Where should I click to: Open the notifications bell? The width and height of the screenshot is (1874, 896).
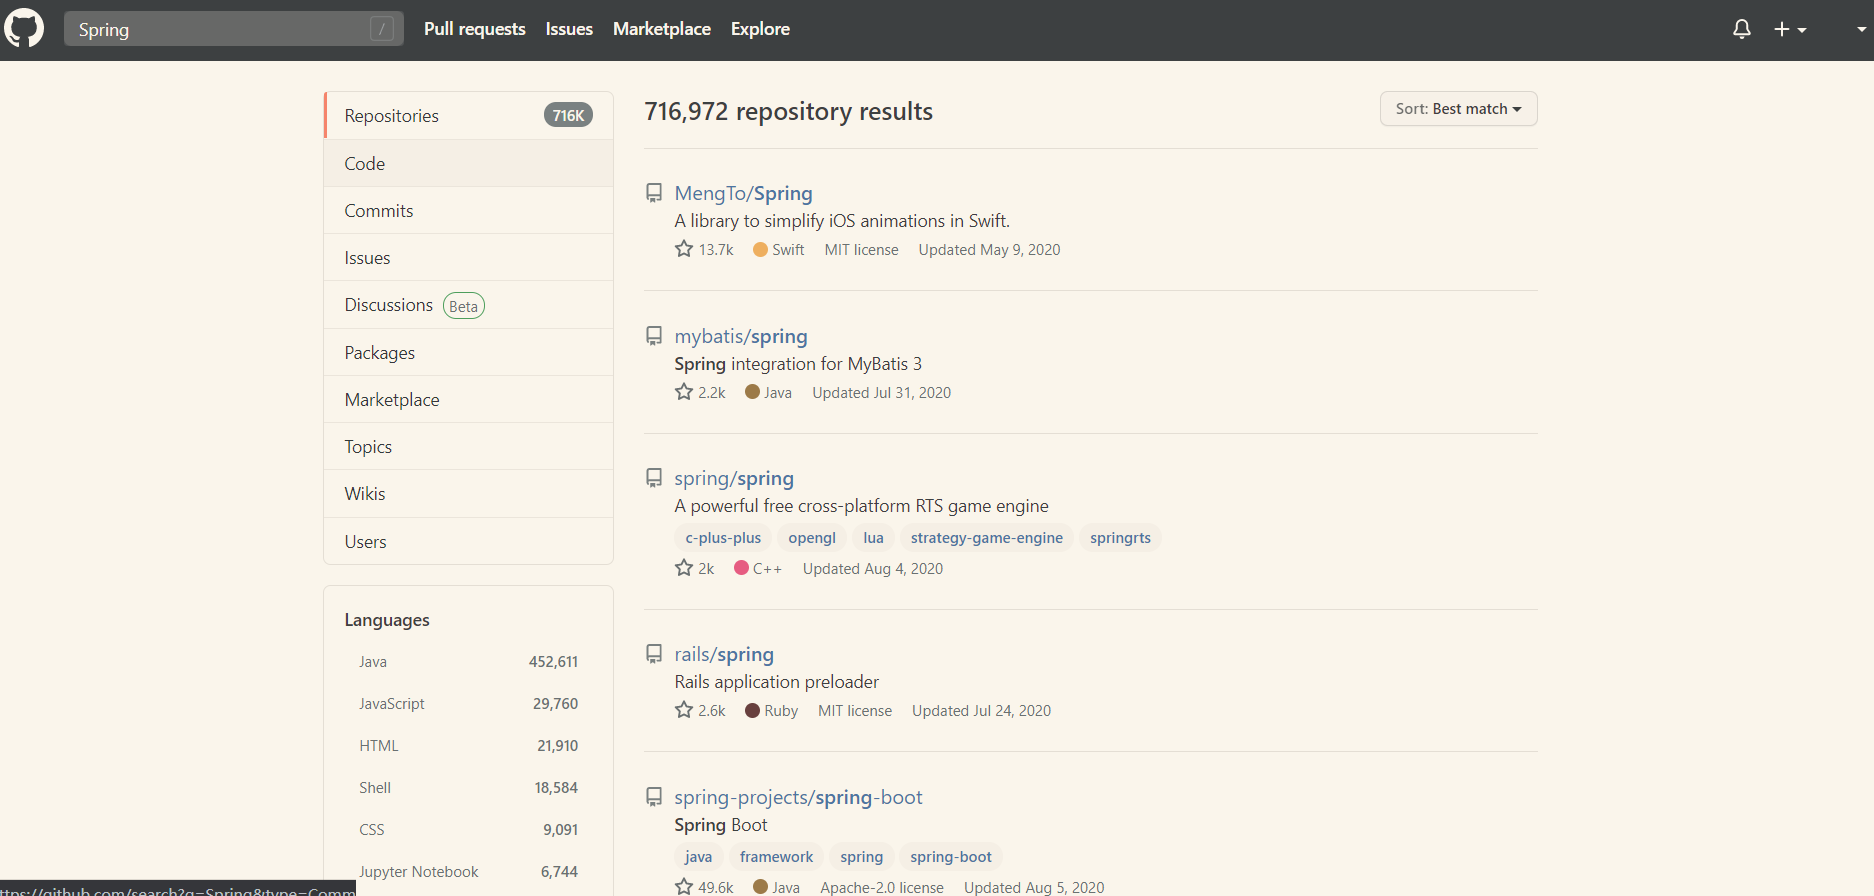[1742, 29]
